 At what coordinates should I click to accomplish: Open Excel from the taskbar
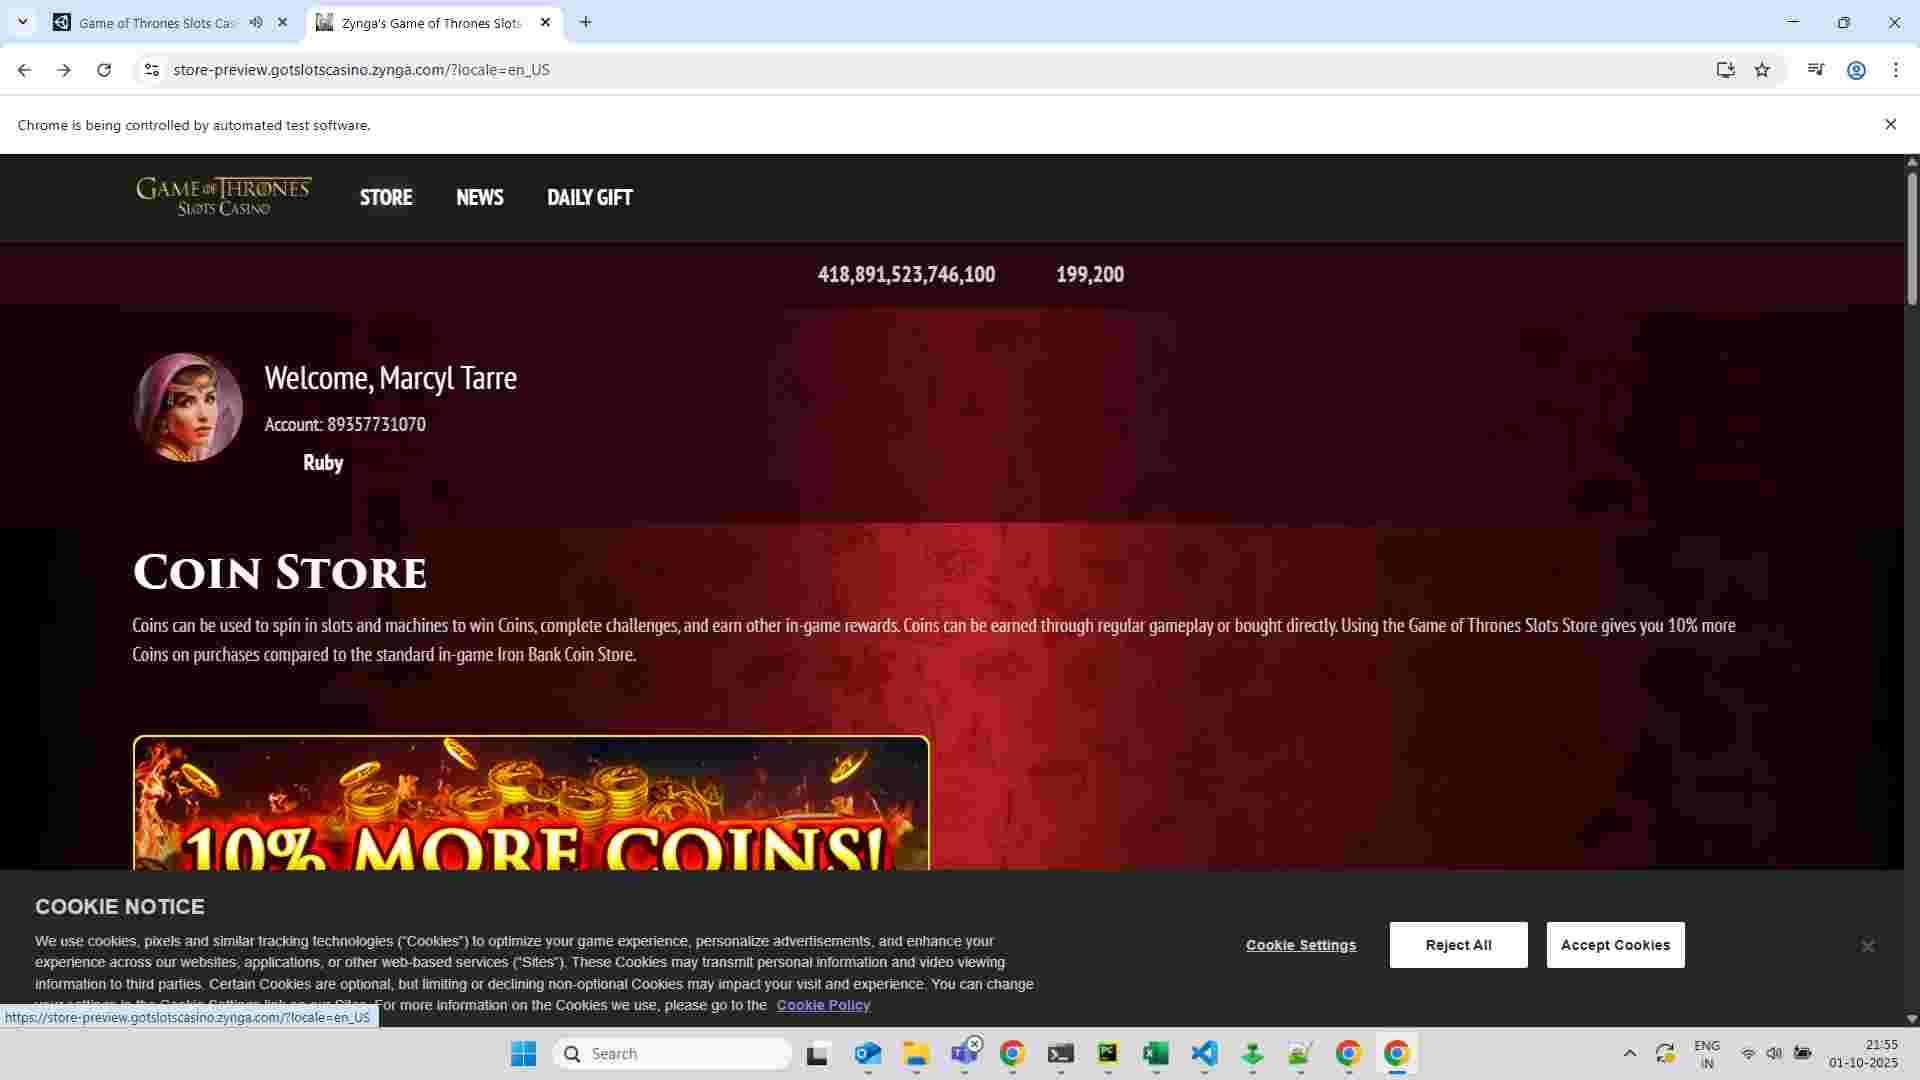click(x=1156, y=1053)
